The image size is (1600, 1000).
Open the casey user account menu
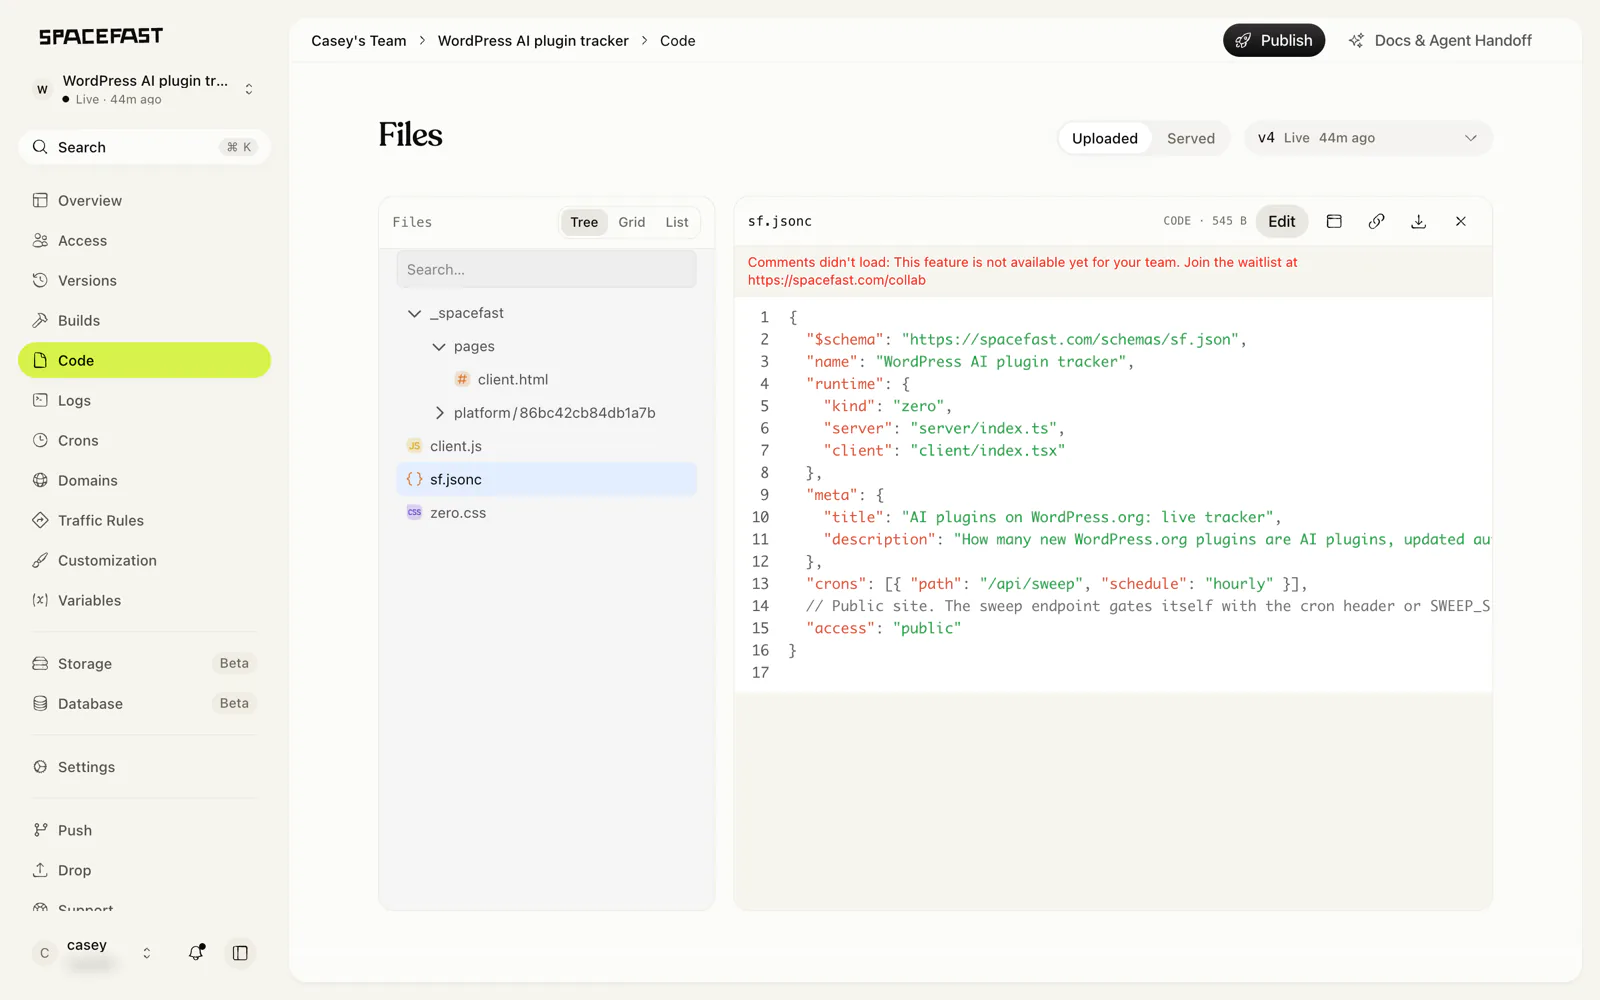(96, 953)
